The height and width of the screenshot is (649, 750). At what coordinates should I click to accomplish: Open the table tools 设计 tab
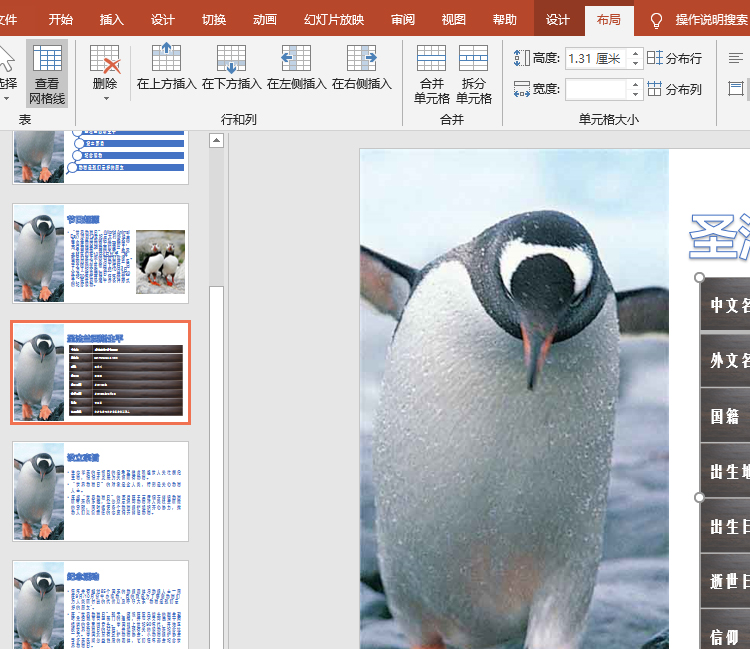558,20
